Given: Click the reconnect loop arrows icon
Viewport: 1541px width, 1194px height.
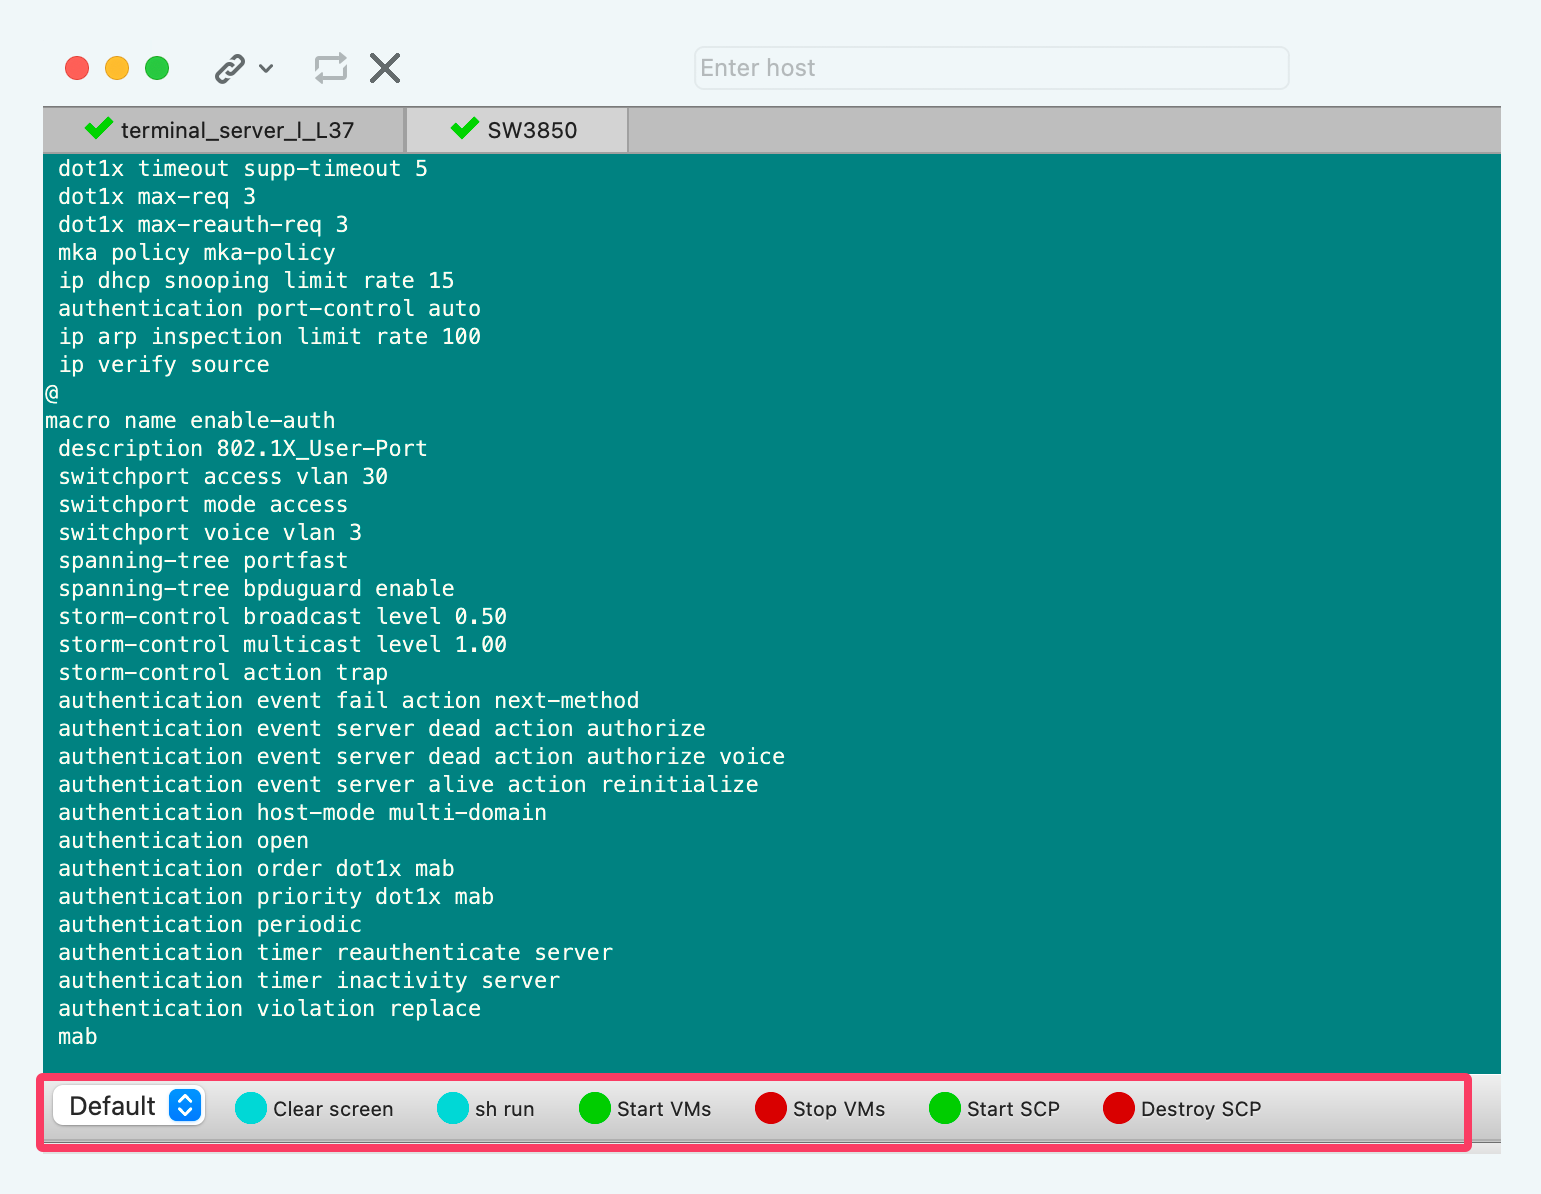Looking at the screenshot, I should point(330,68).
